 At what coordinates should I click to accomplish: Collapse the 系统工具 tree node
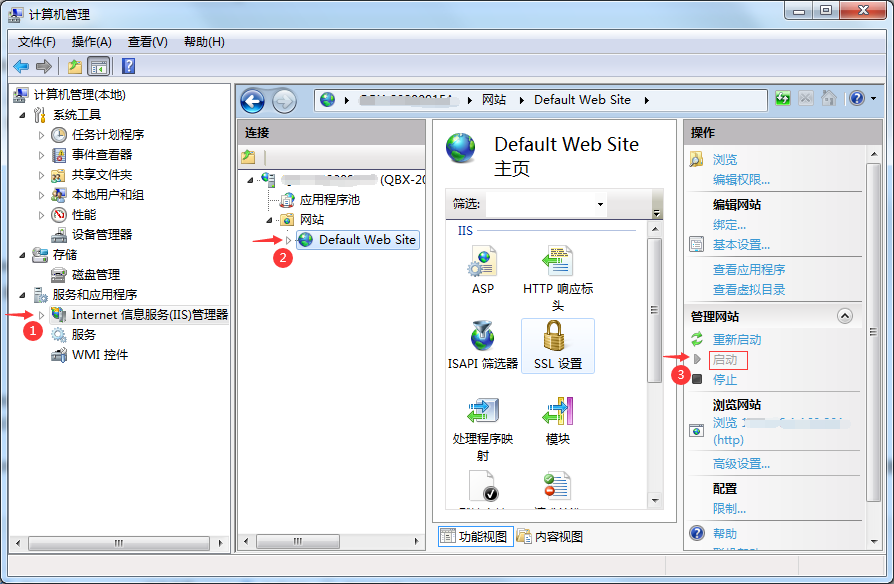click(x=22, y=115)
